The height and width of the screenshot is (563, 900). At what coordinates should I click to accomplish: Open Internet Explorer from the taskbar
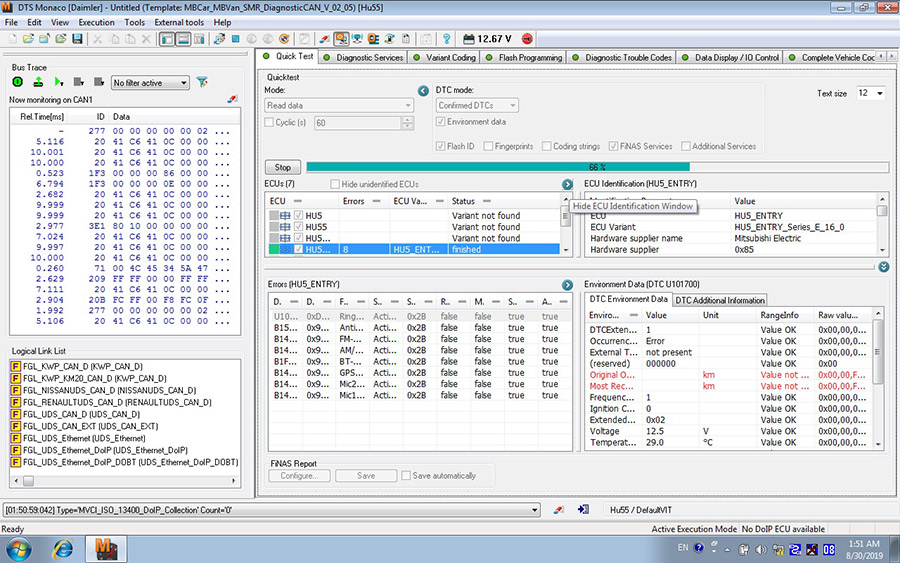click(x=63, y=548)
